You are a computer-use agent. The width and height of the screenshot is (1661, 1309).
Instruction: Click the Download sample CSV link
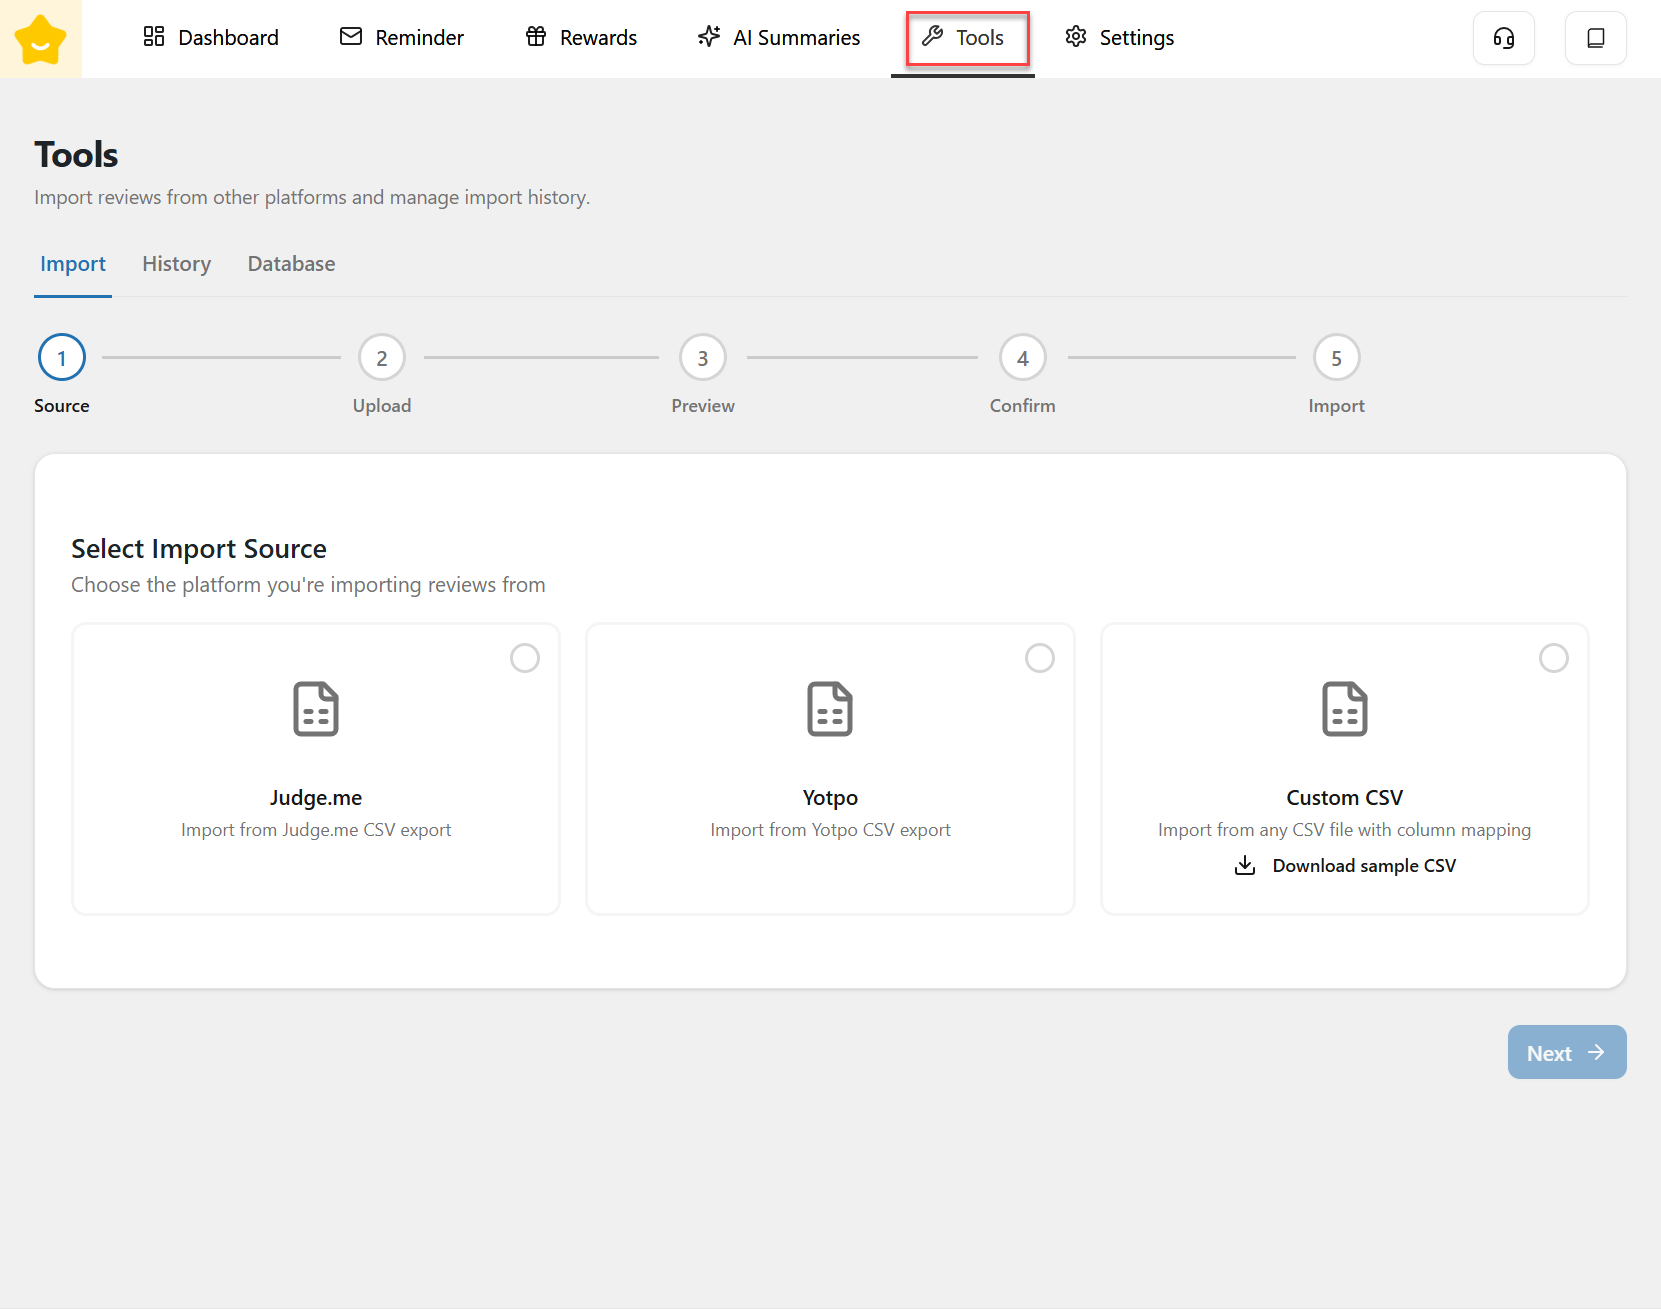[x=1363, y=865]
